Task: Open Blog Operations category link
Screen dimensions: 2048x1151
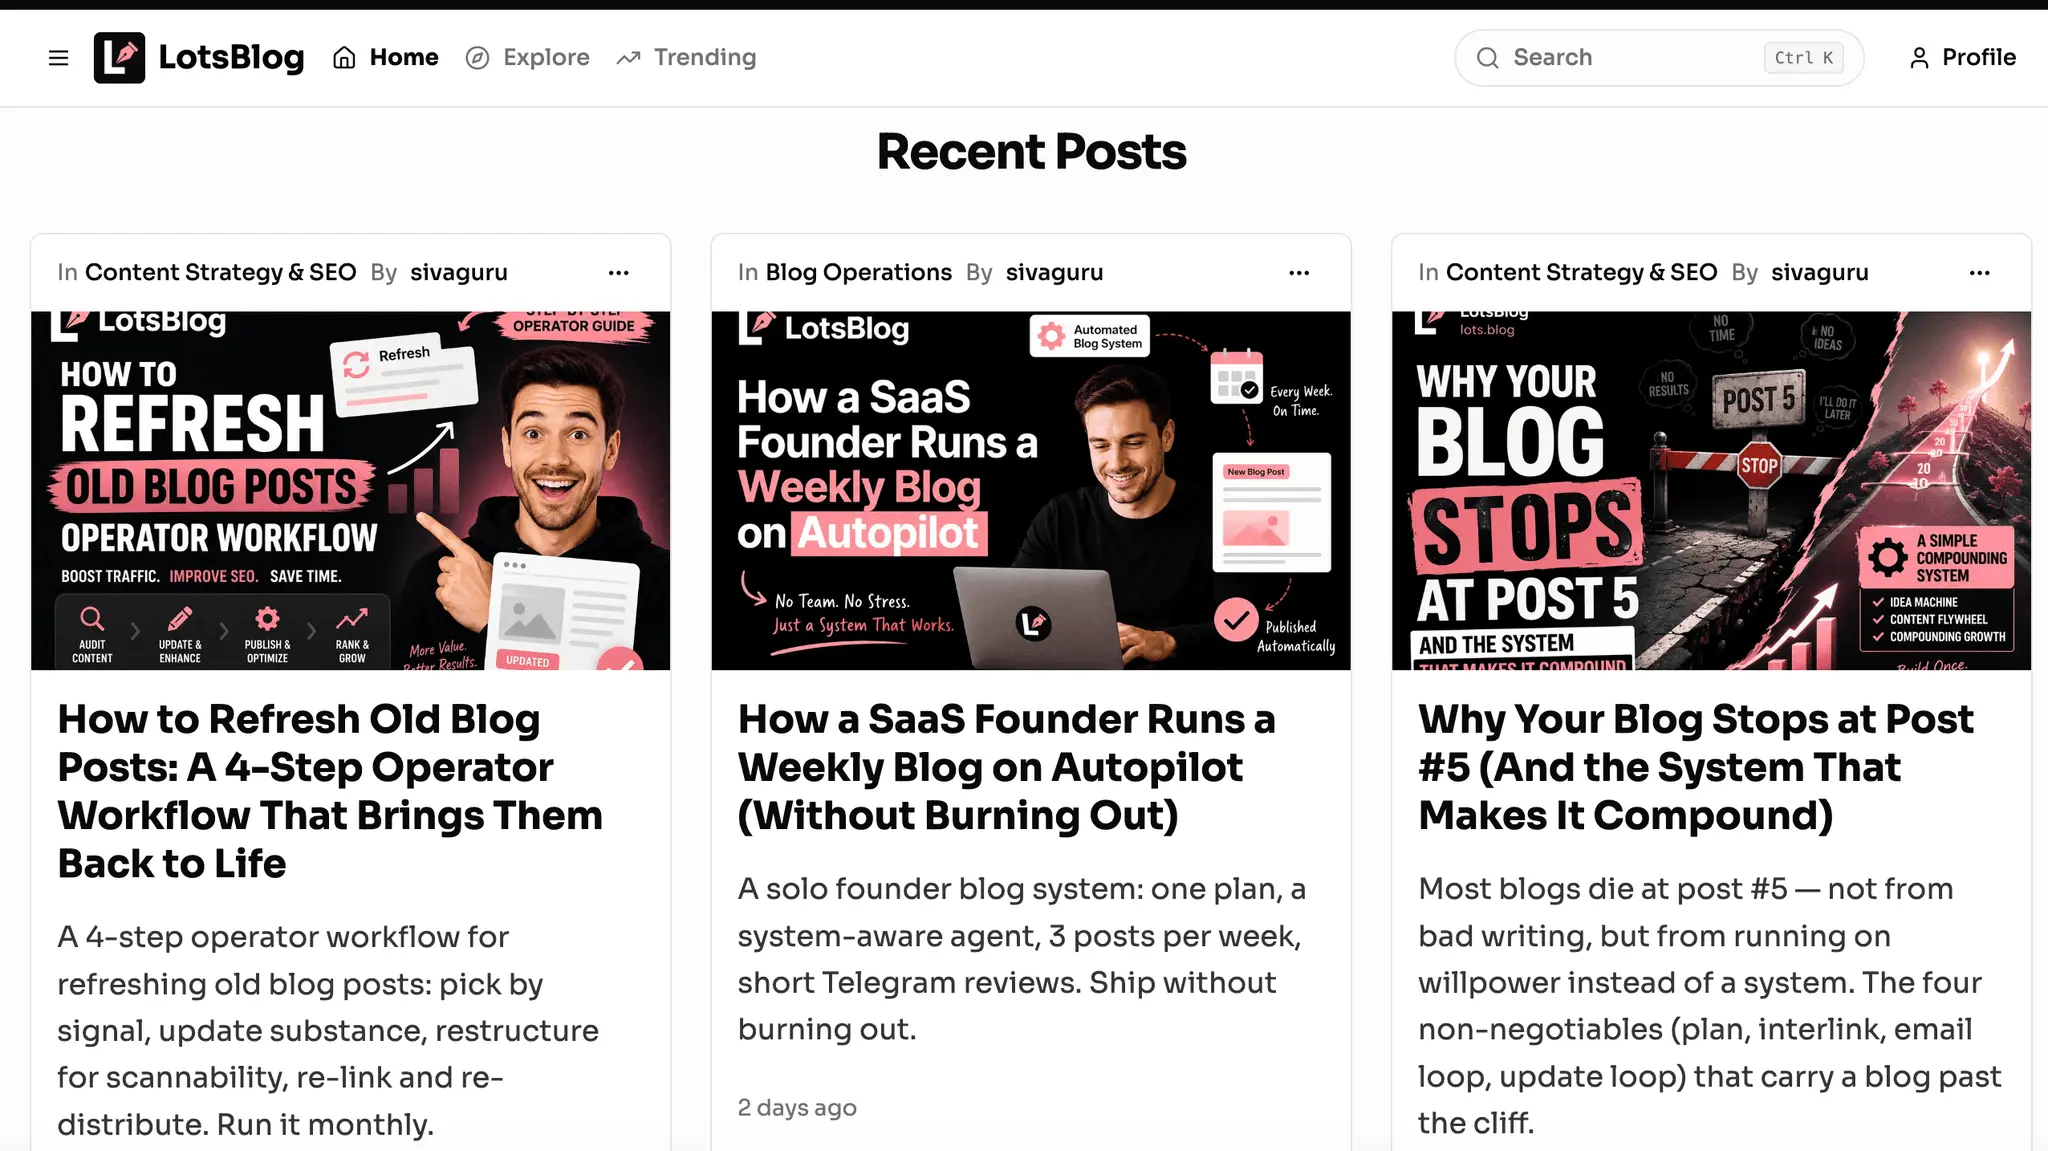Action: (x=859, y=272)
